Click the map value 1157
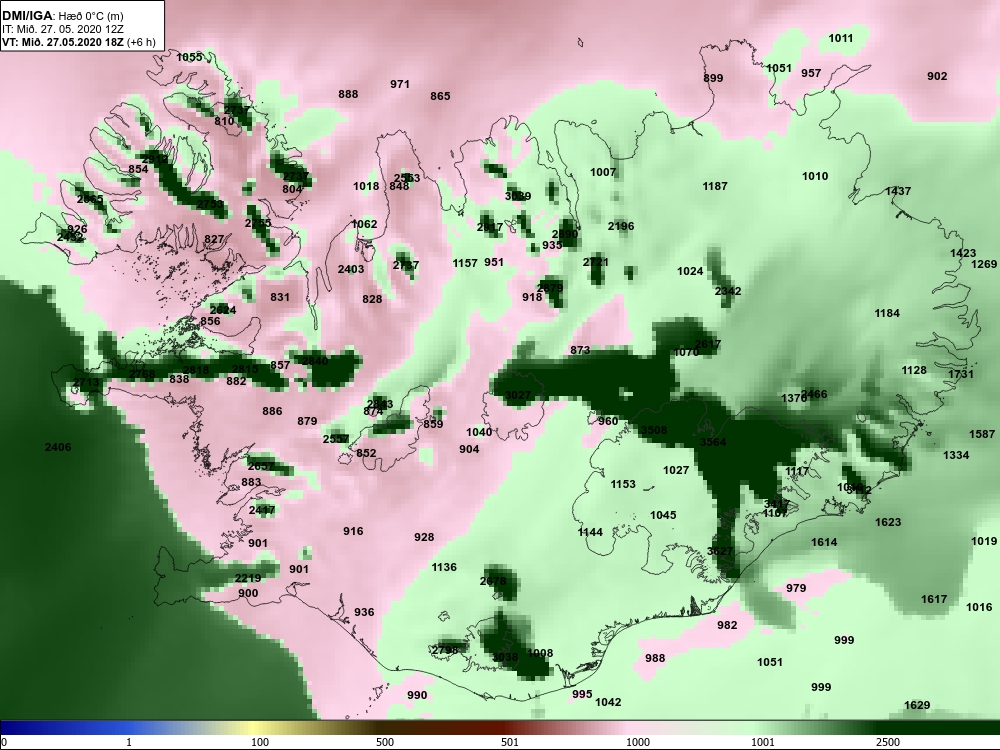Screen dimensions: 1000x750 (465, 263)
